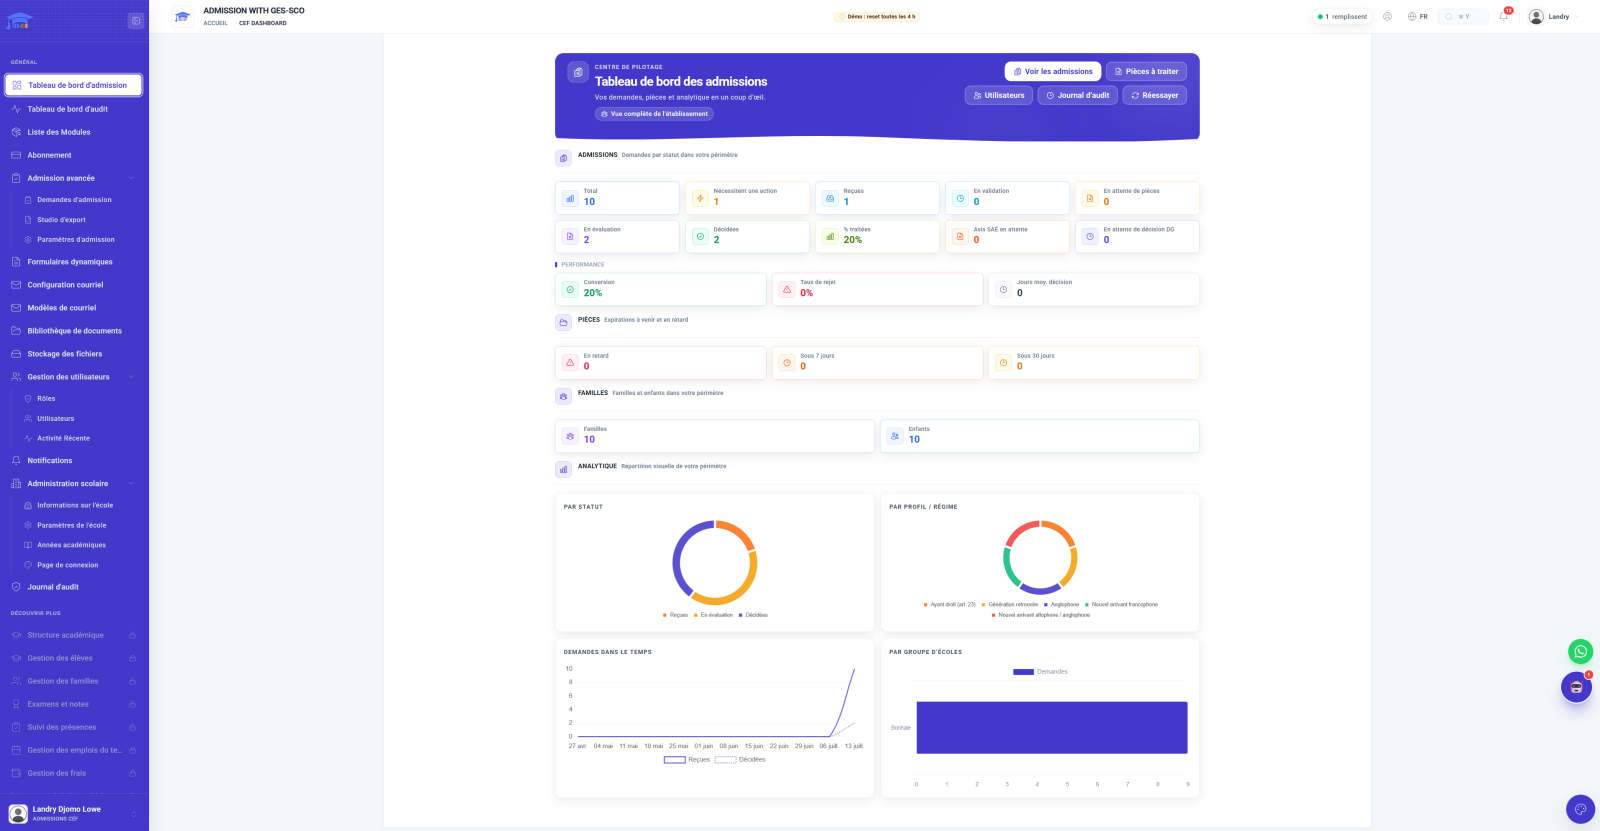The height and width of the screenshot is (831, 1600).
Task: Open the notifications bell in top bar
Action: (x=1503, y=16)
